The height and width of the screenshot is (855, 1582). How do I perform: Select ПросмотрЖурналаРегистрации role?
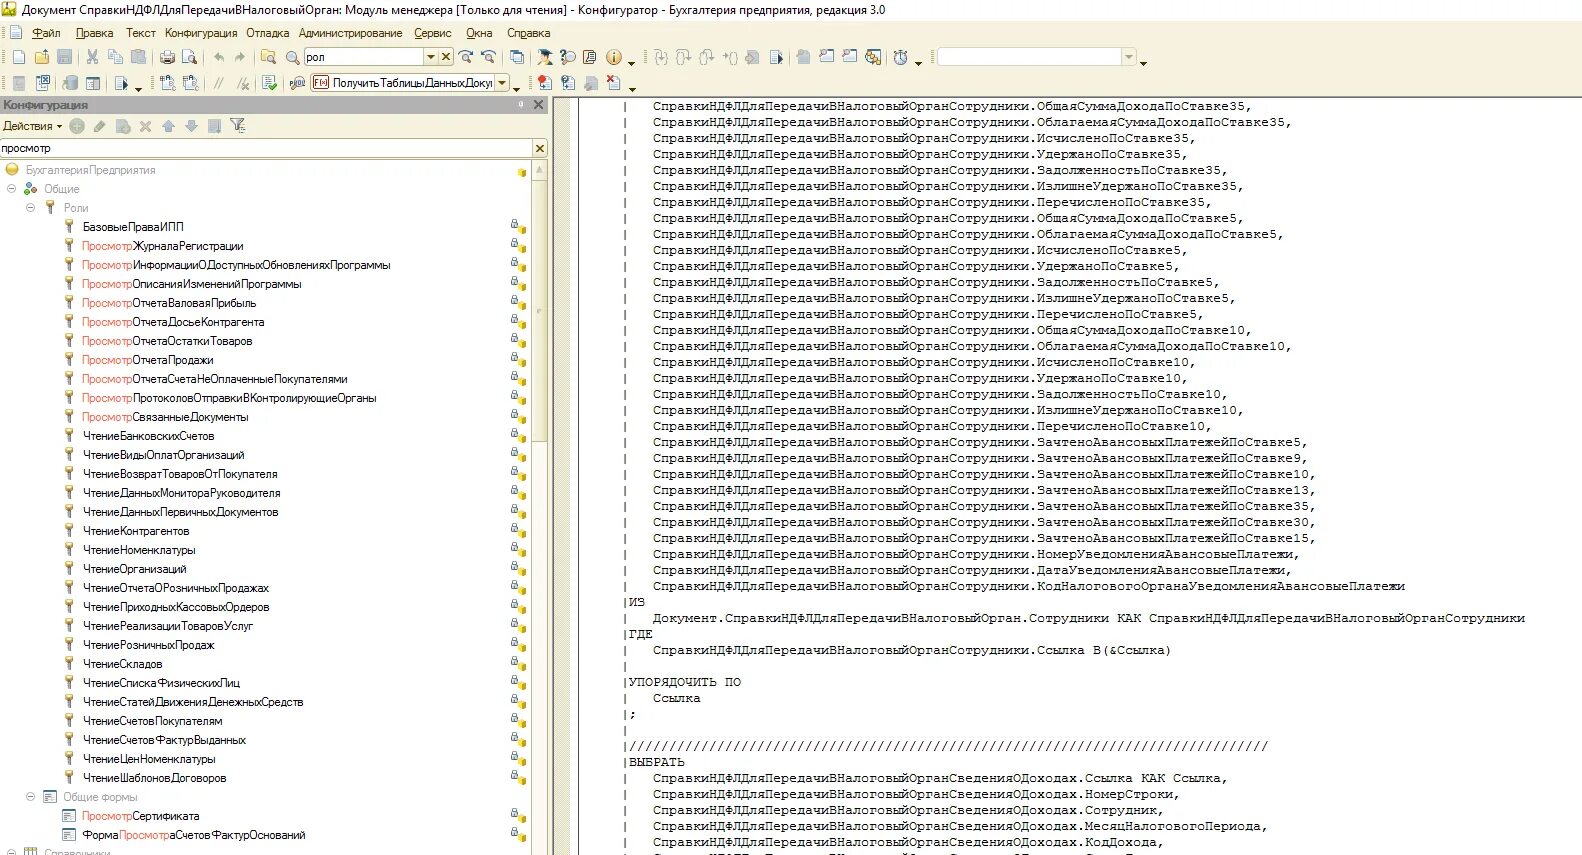pos(163,246)
